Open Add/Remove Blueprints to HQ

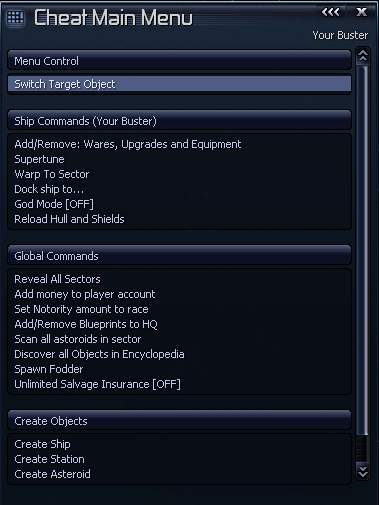pos(86,324)
